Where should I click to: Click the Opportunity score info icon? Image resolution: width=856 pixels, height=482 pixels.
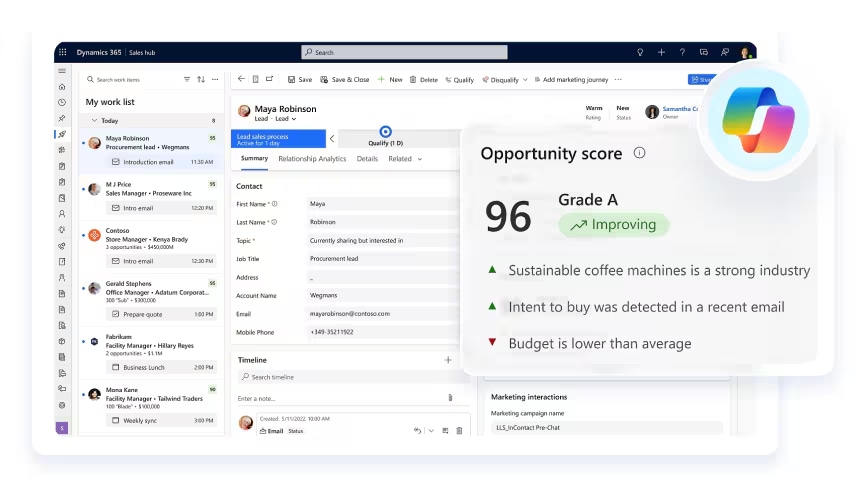(640, 153)
